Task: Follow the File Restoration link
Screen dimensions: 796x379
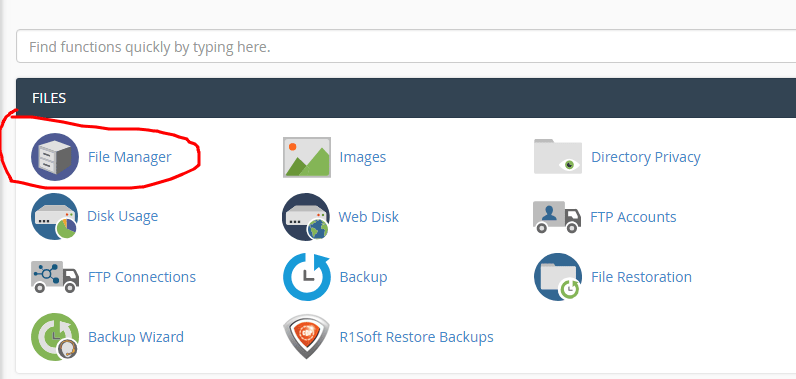Action: (x=641, y=277)
